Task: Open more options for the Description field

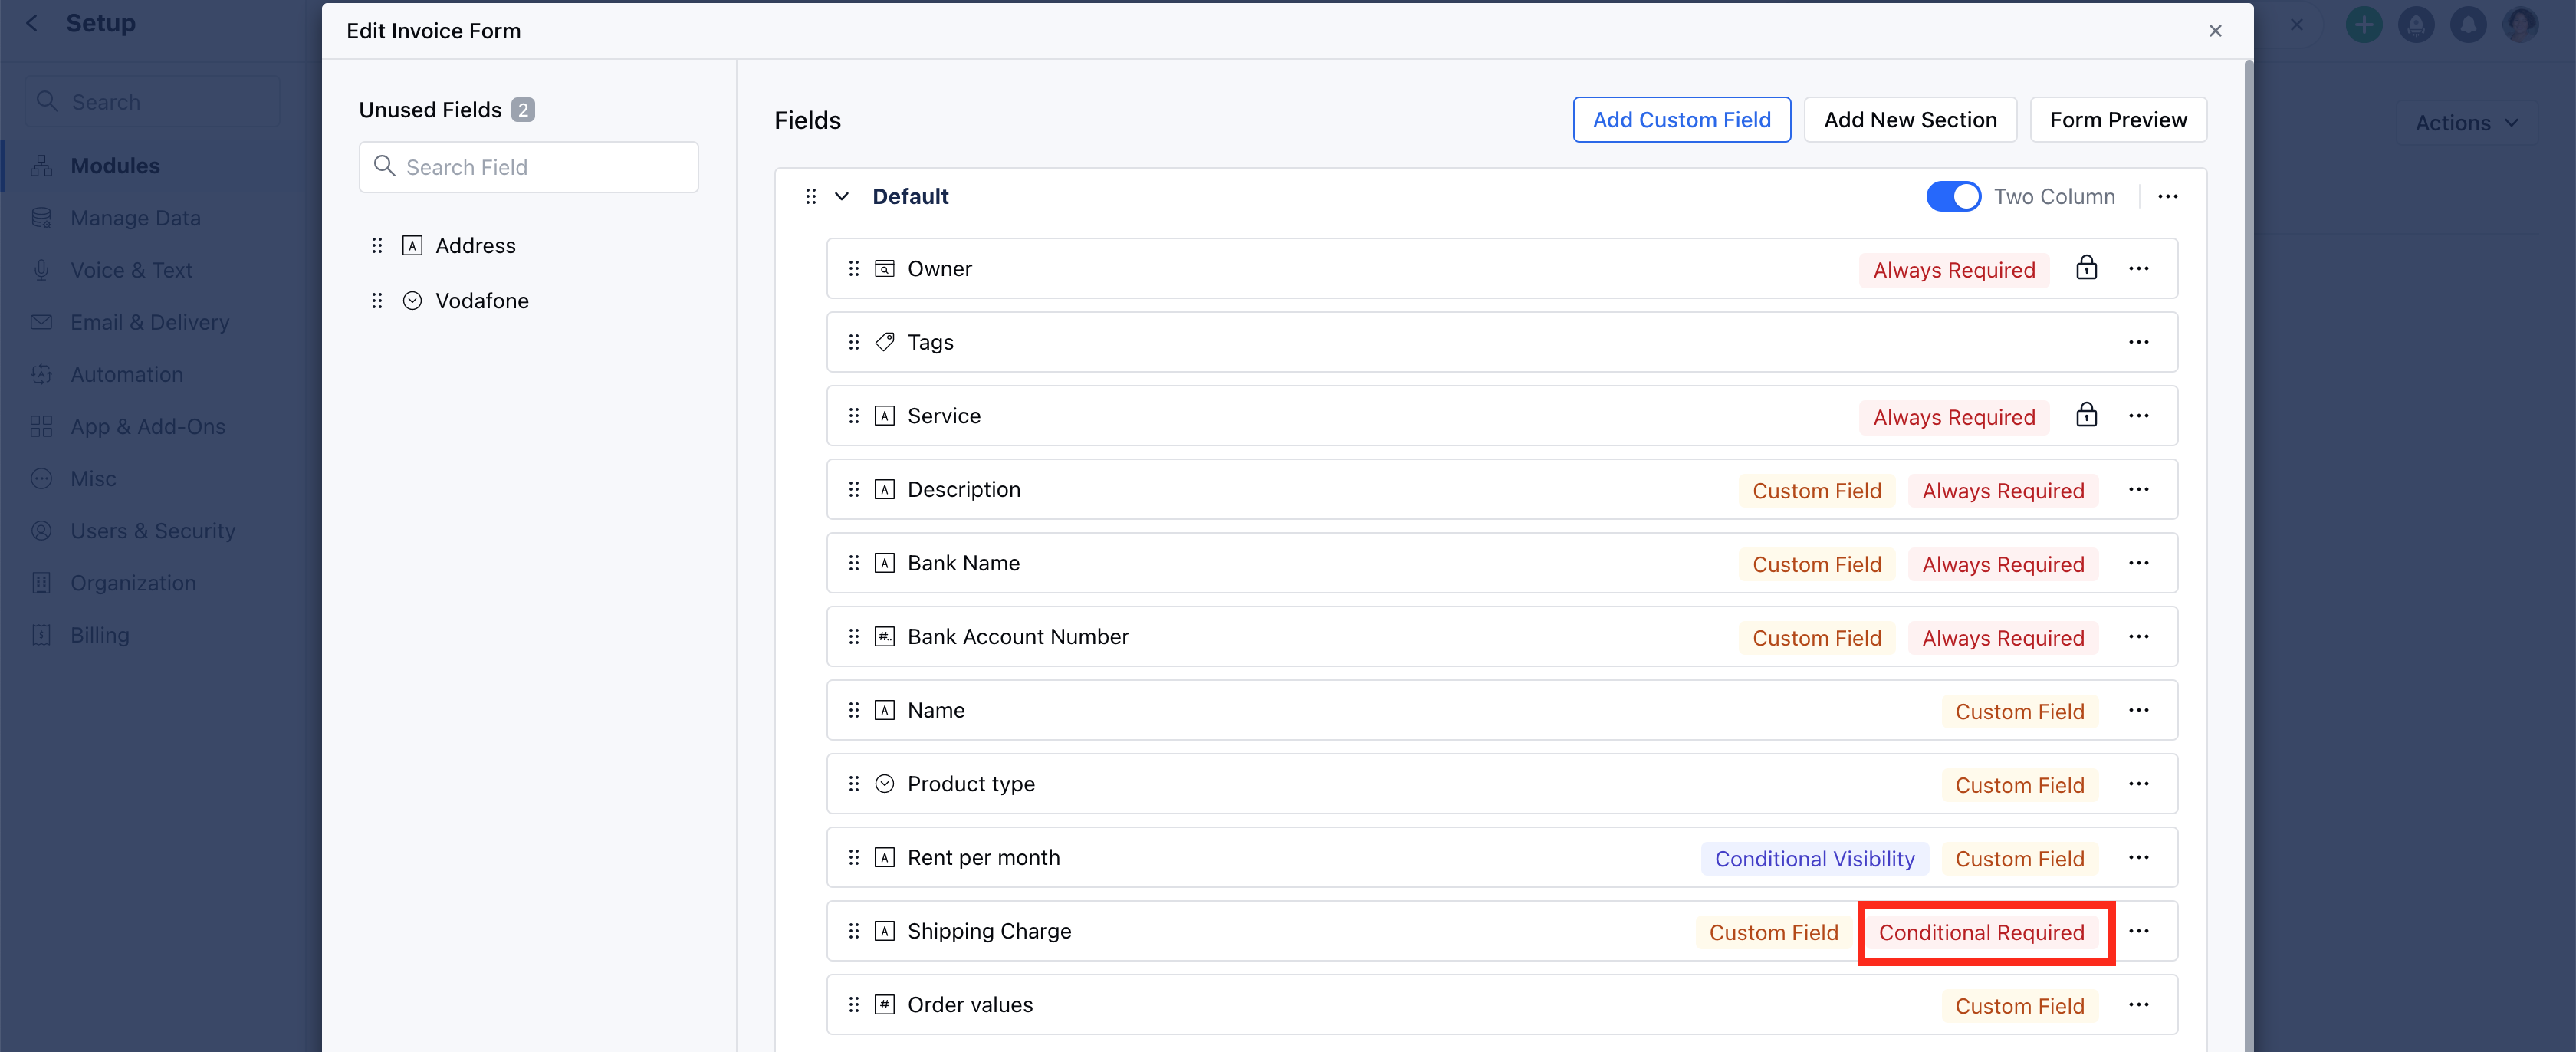Action: click(2138, 489)
